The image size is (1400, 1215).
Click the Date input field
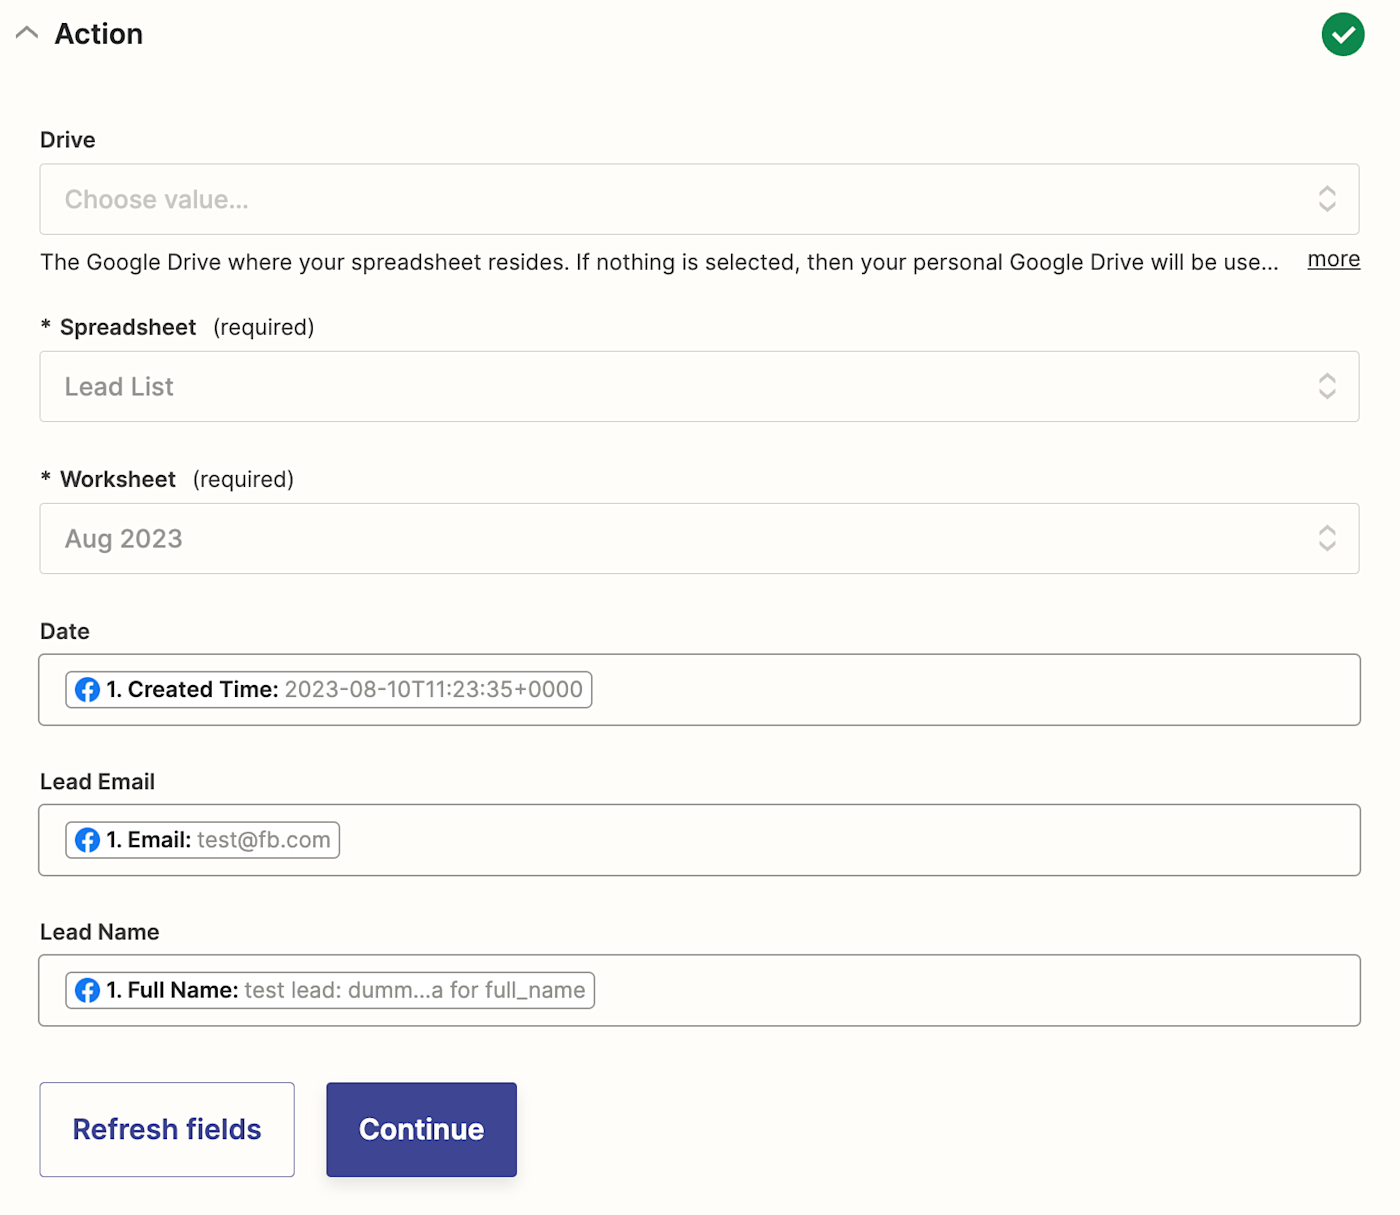click(x=970, y=690)
